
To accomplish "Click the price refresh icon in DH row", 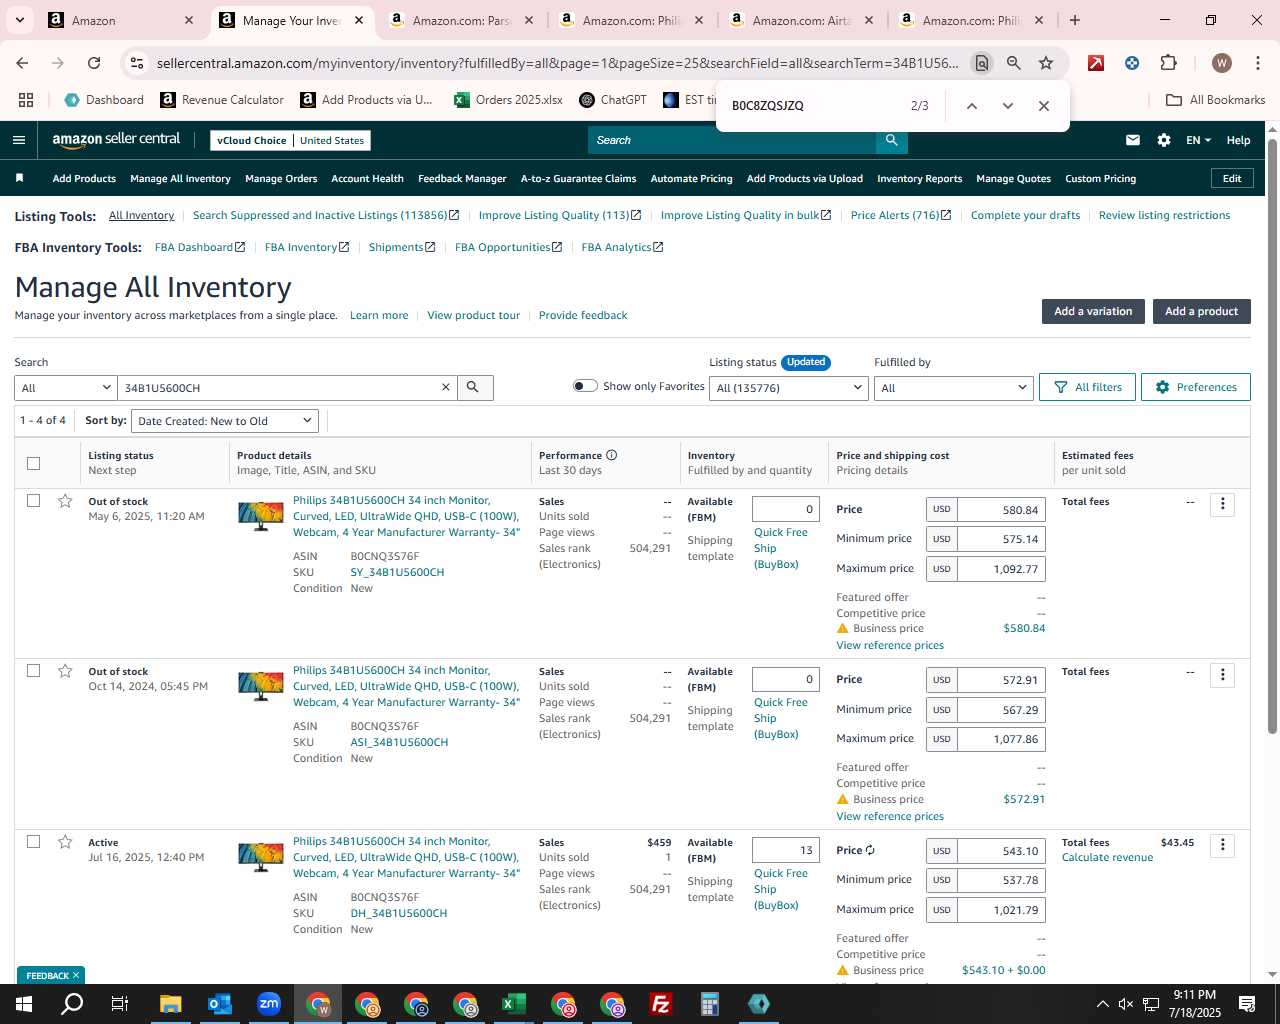I will pyautogui.click(x=870, y=850).
